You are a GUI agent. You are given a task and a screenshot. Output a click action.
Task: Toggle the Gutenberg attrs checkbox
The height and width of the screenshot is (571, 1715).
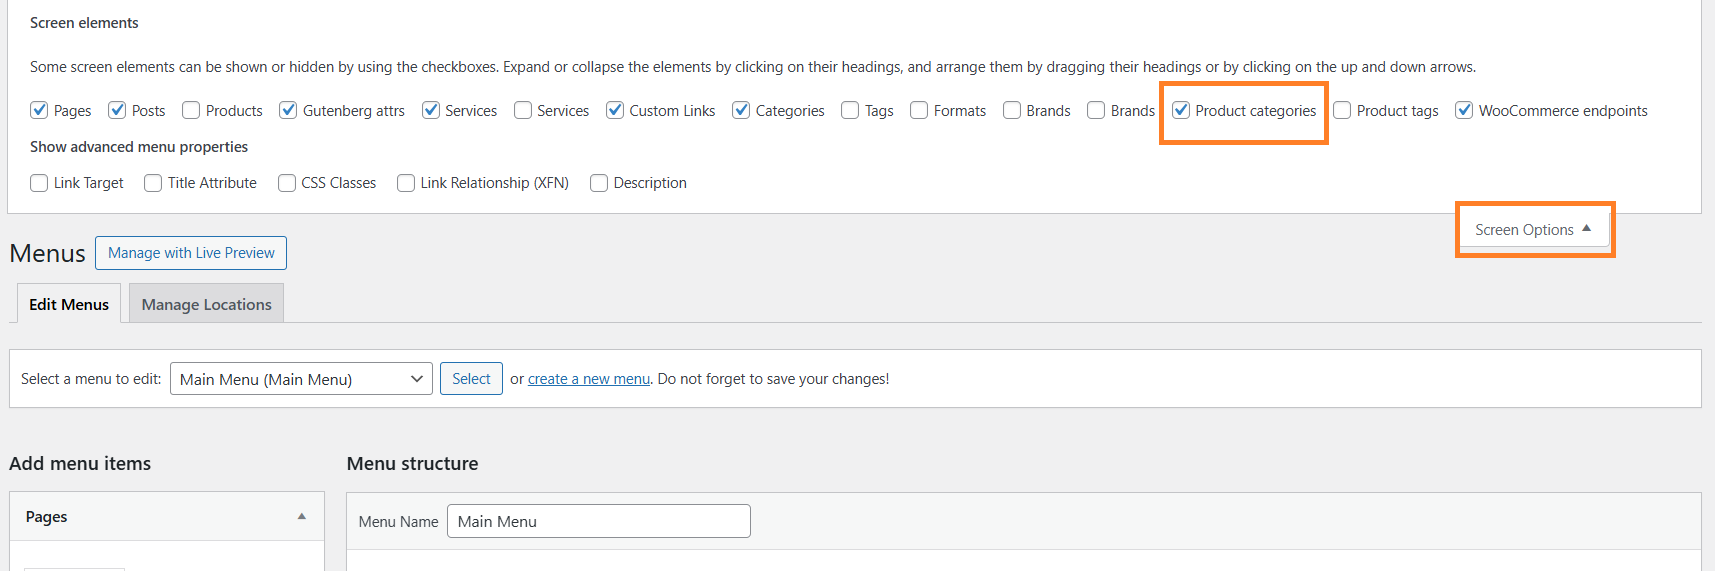click(289, 110)
